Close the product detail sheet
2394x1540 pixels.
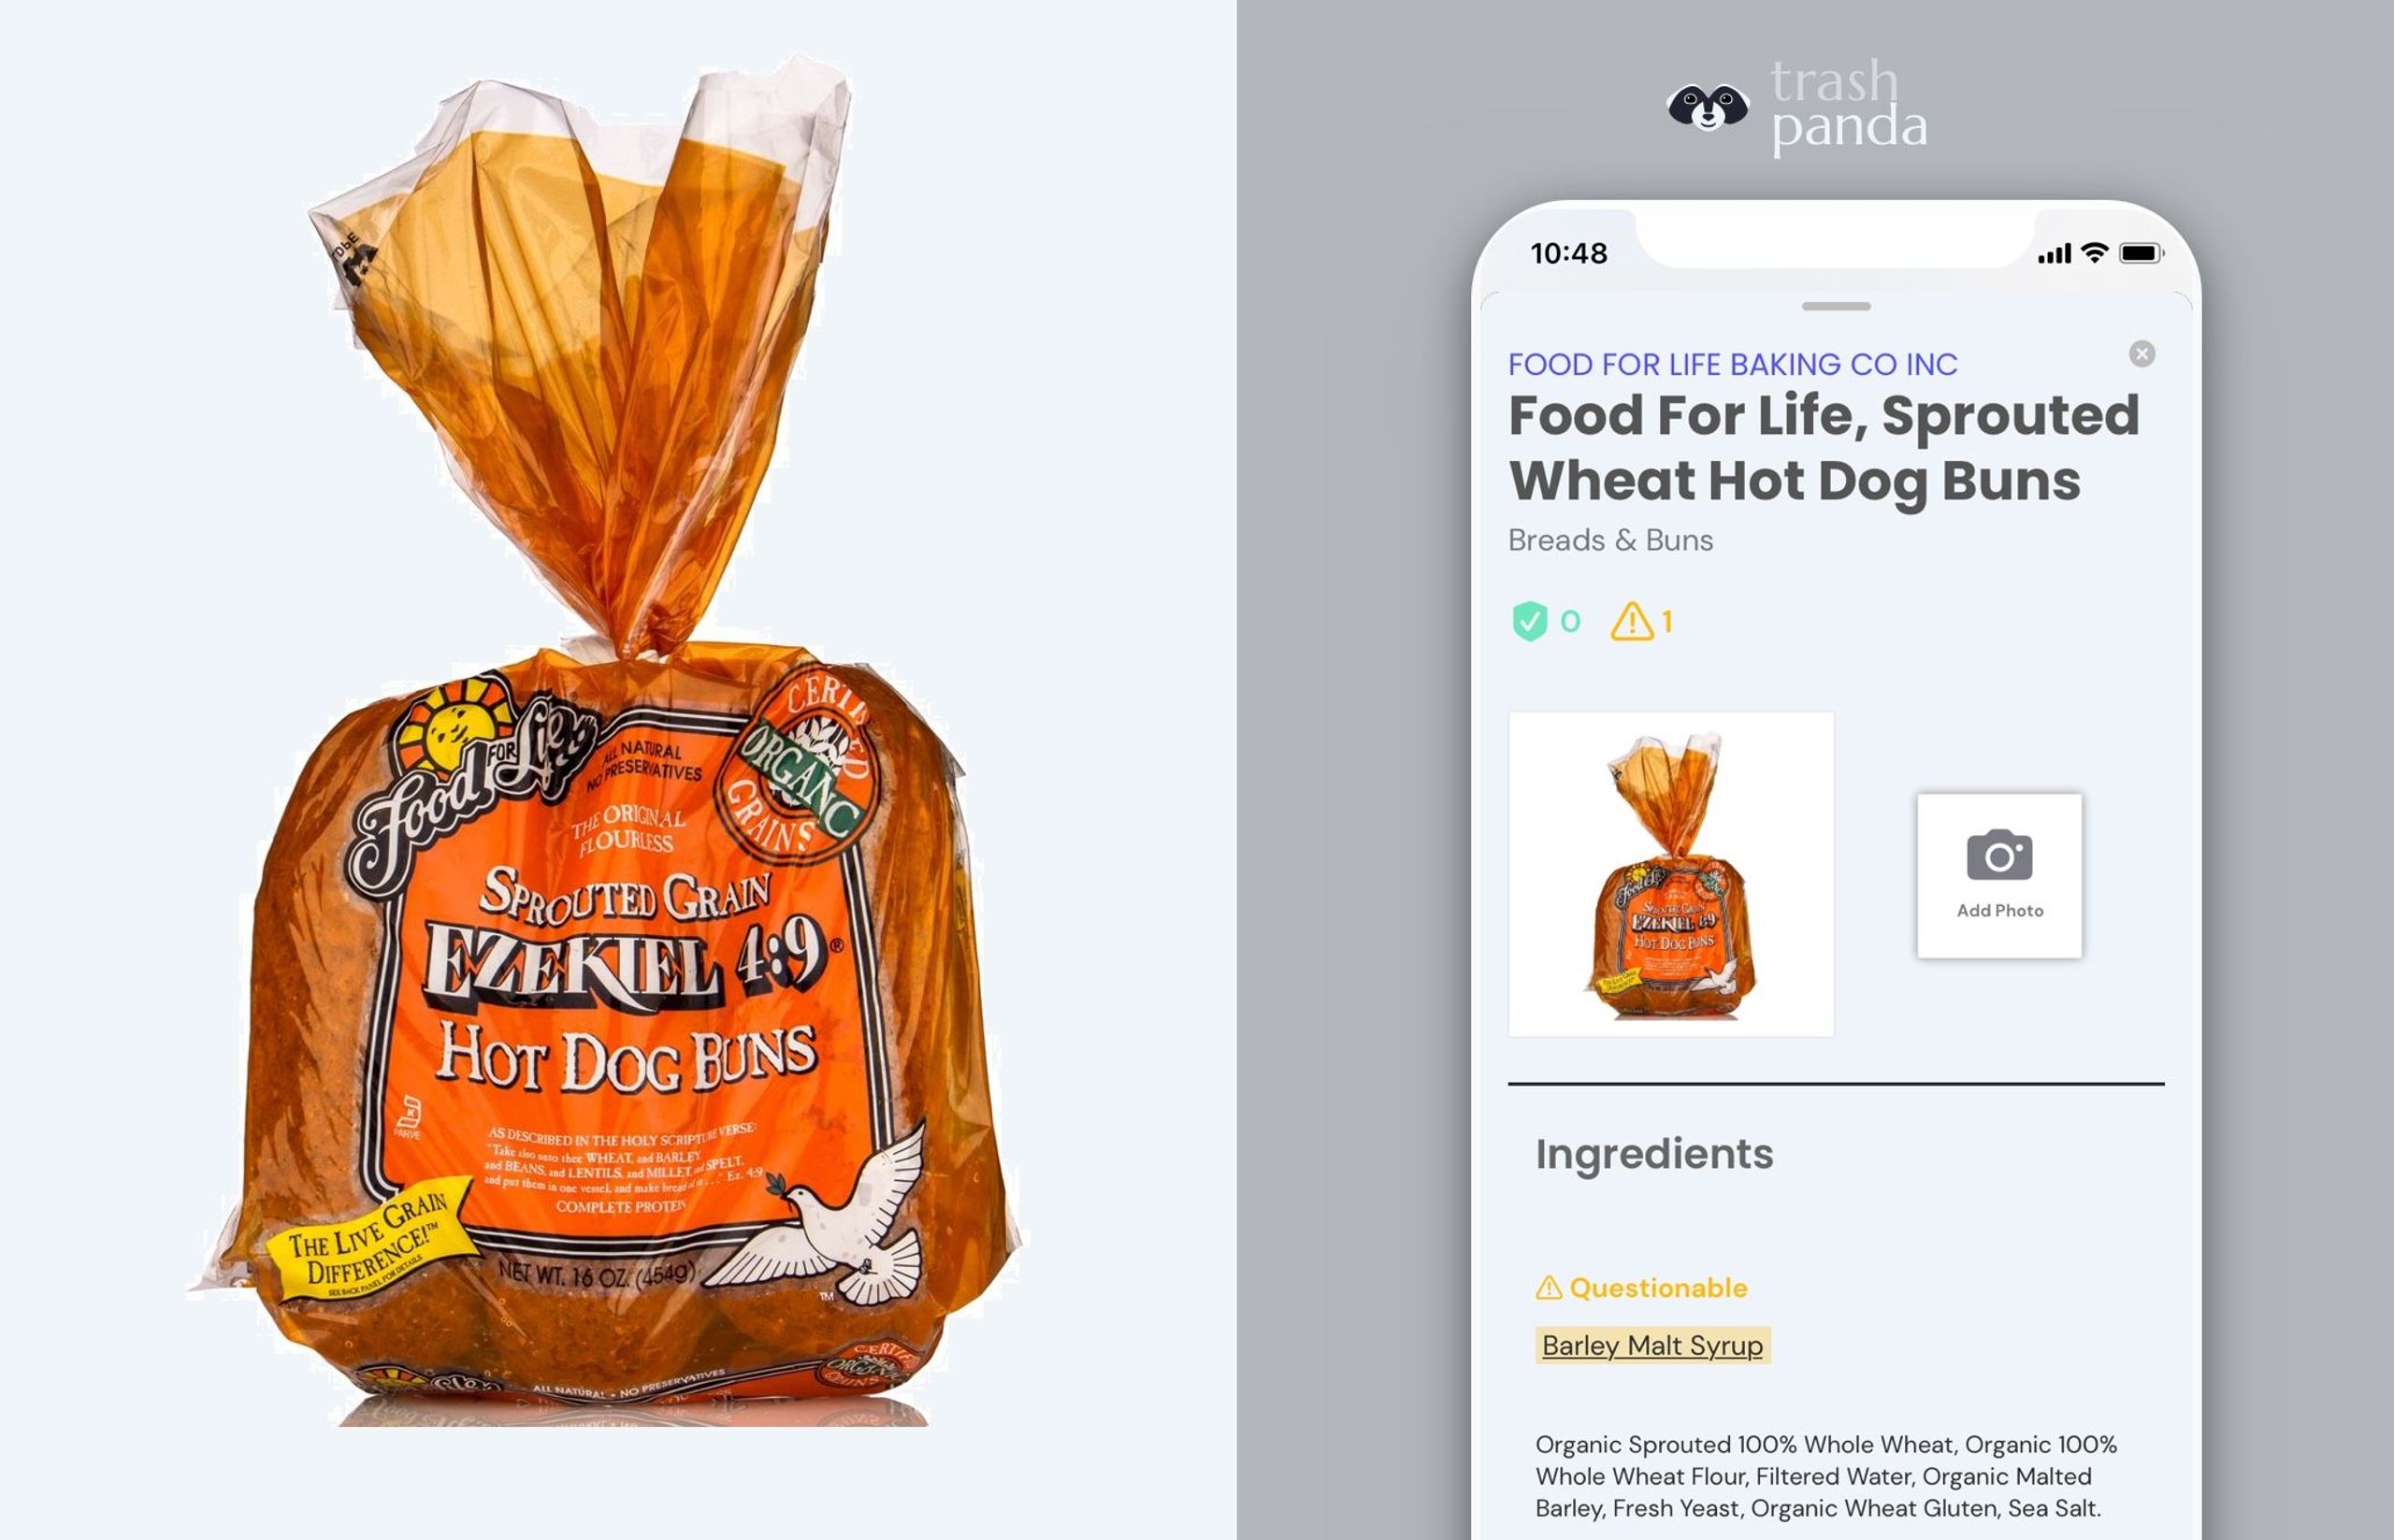tap(2141, 354)
